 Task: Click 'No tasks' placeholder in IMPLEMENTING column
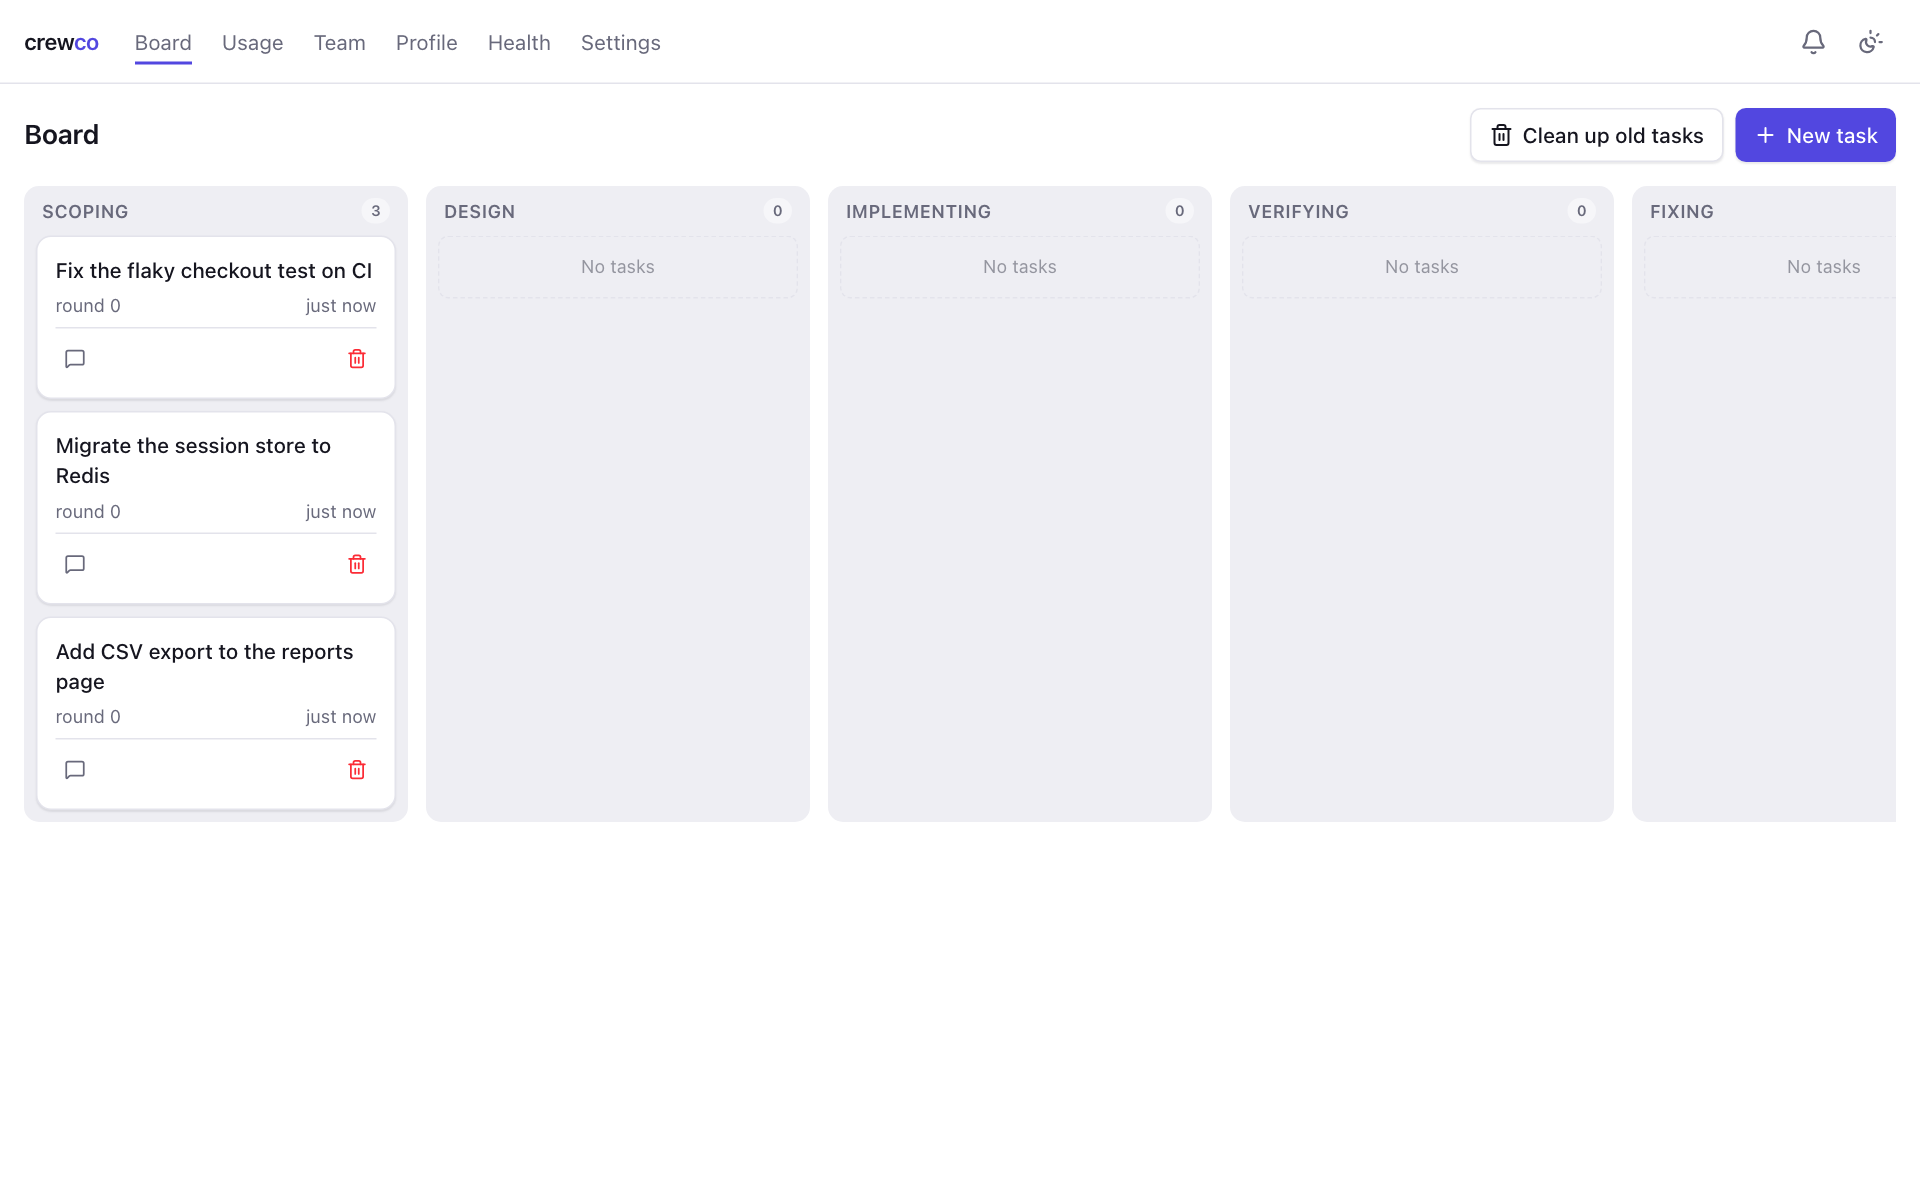1020,267
